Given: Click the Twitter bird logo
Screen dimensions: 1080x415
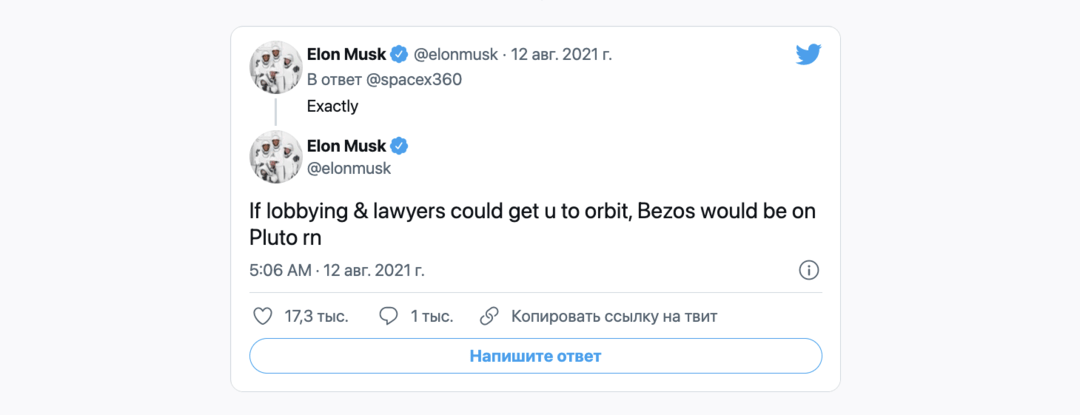Looking at the screenshot, I should (x=808, y=55).
